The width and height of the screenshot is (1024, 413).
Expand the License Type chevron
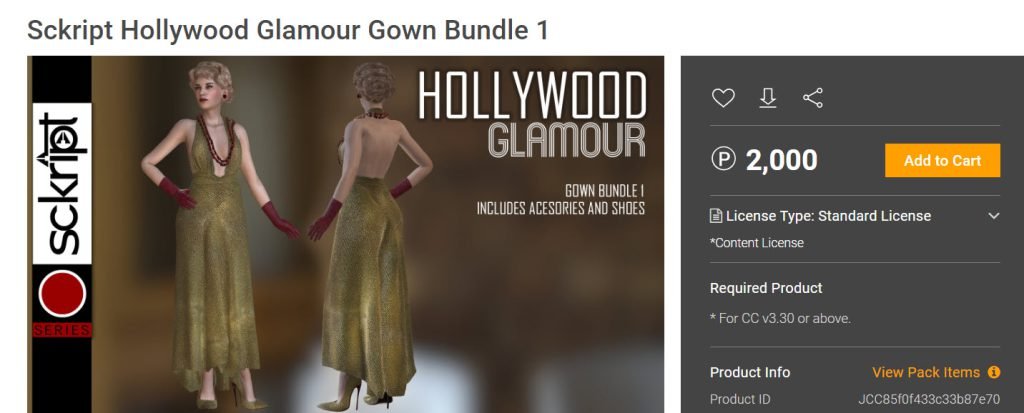[x=993, y=216]
